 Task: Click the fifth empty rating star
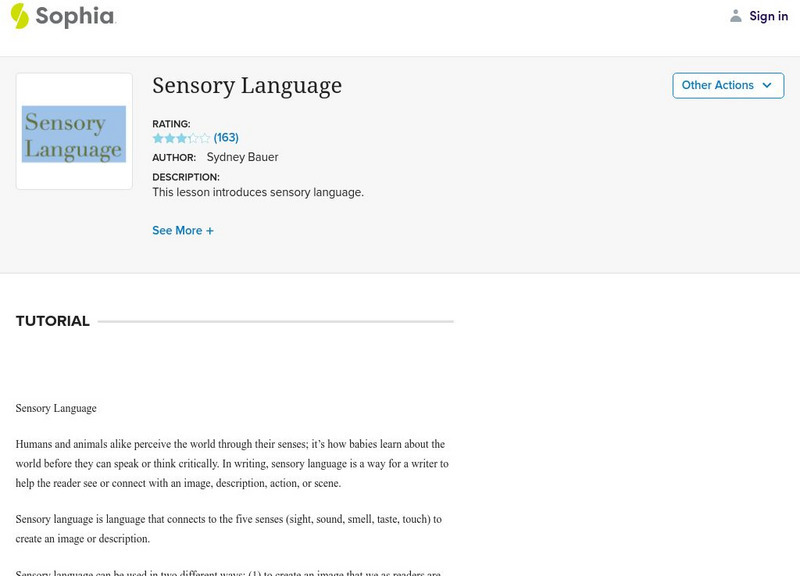206,137
